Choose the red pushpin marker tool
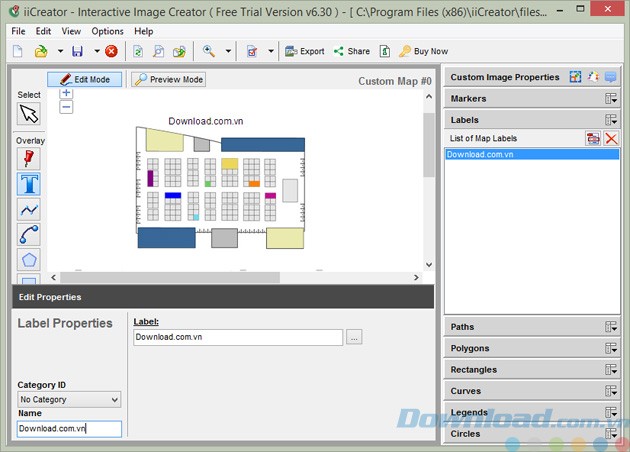Image resolution: width=630 pixels, height=452 pixels. tap(29, 159)
